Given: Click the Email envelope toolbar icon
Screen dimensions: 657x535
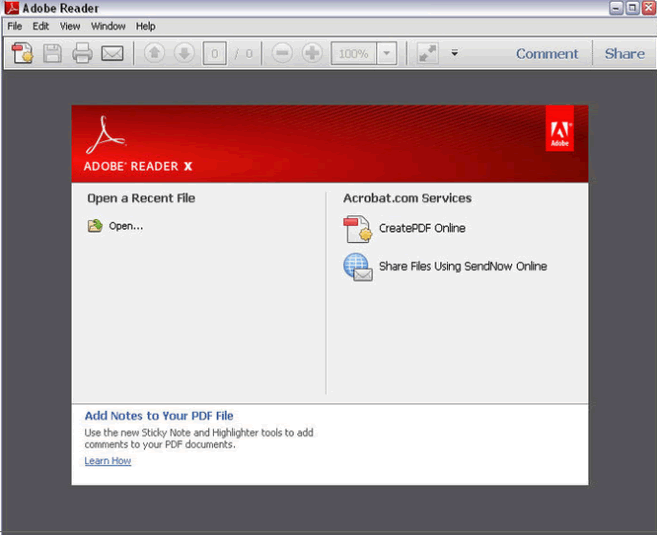Looking at the screenshot, I should pos(112,53).
